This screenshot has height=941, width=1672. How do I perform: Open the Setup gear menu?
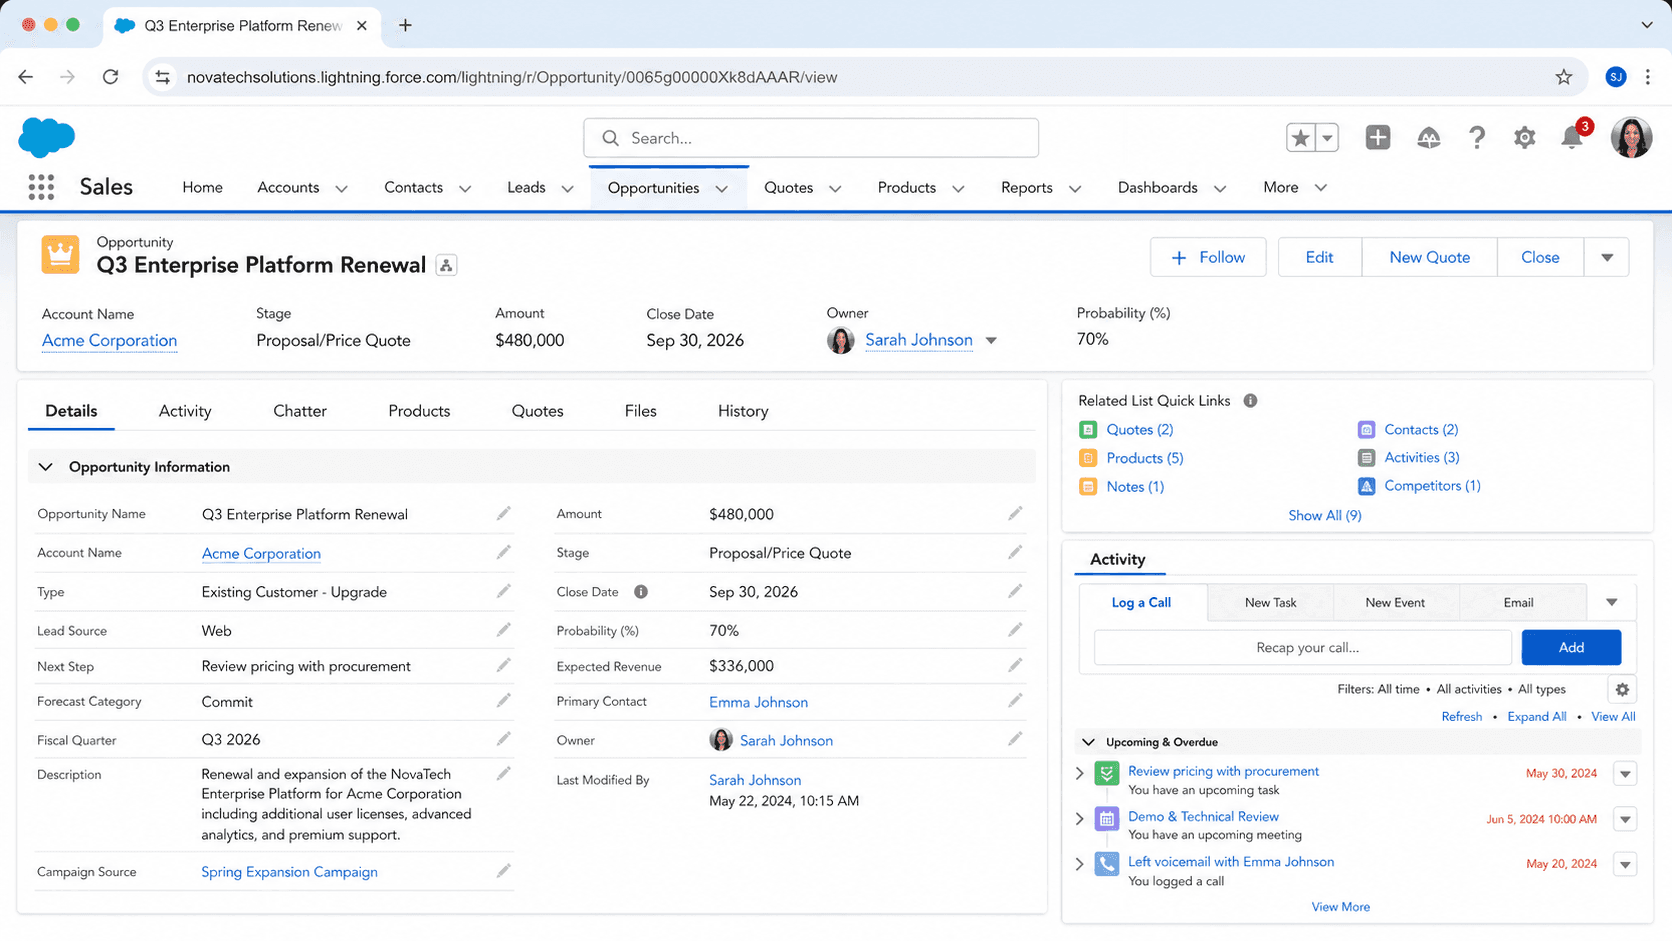click(1524, 138)
